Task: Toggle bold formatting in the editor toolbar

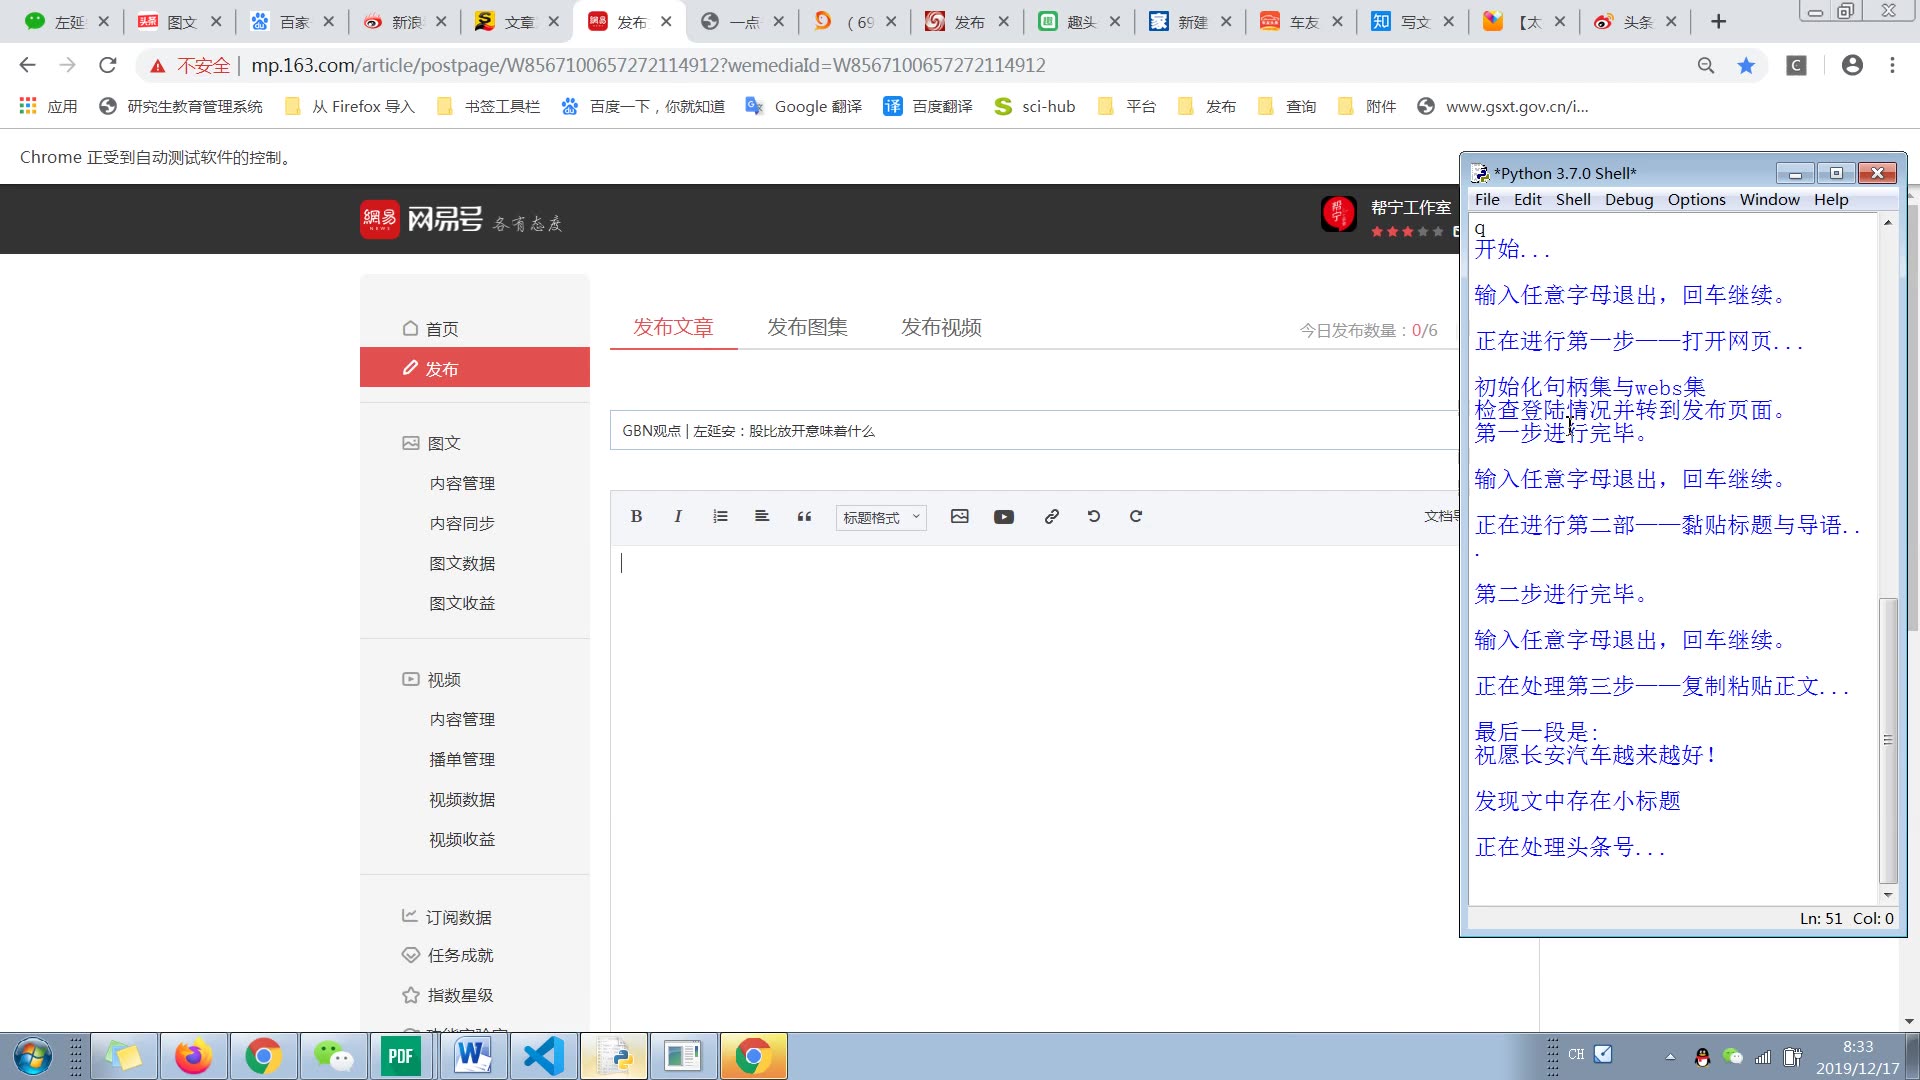Action: 636,517
